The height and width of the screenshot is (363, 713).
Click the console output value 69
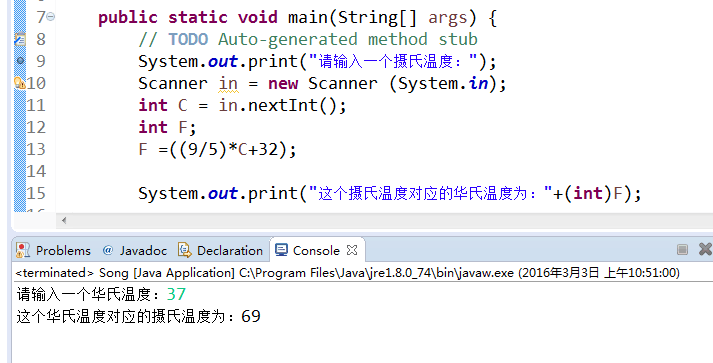tap(251, 317)
